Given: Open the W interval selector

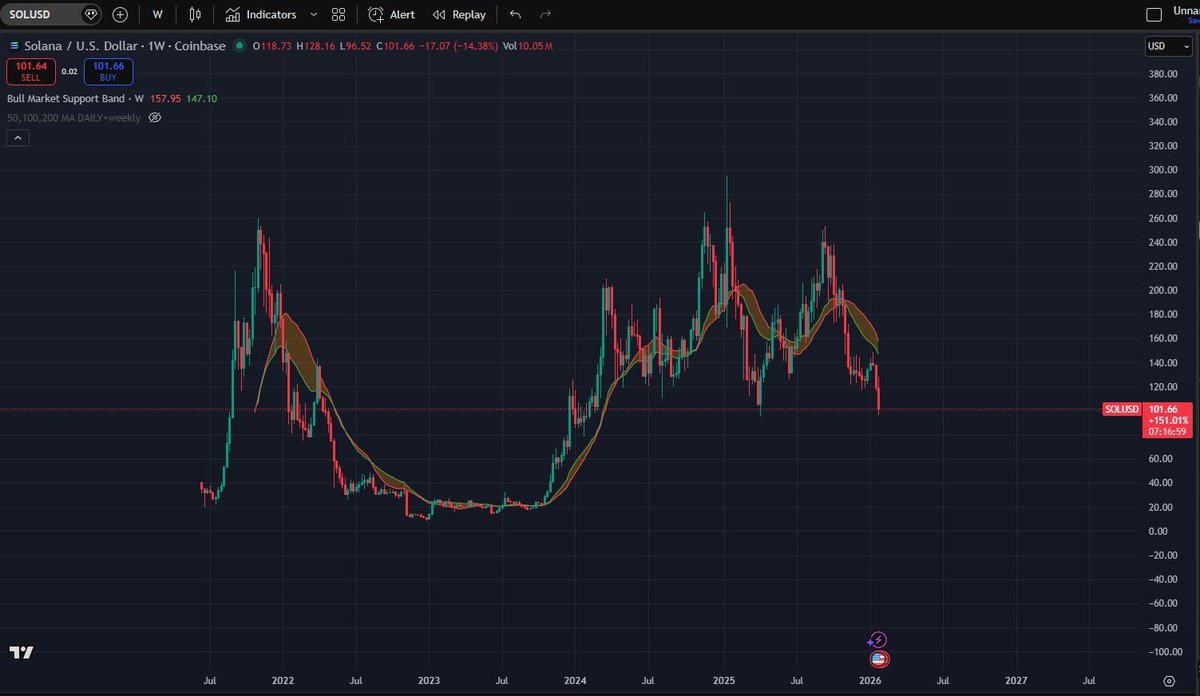Looking at the screenshot, I should tap(157, 15).
